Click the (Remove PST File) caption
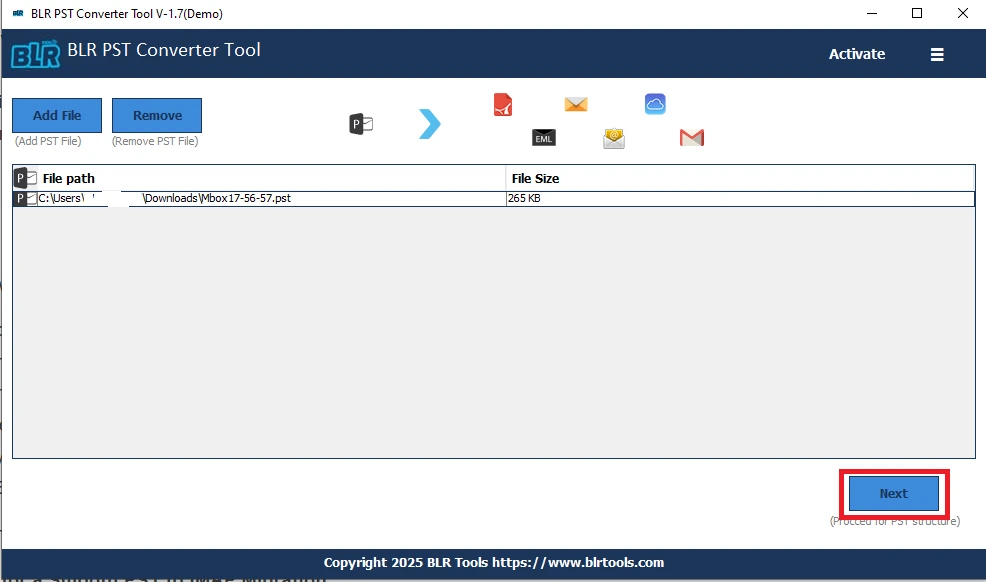This screenshot has width=986, height=582. click(x=155, y=141)
